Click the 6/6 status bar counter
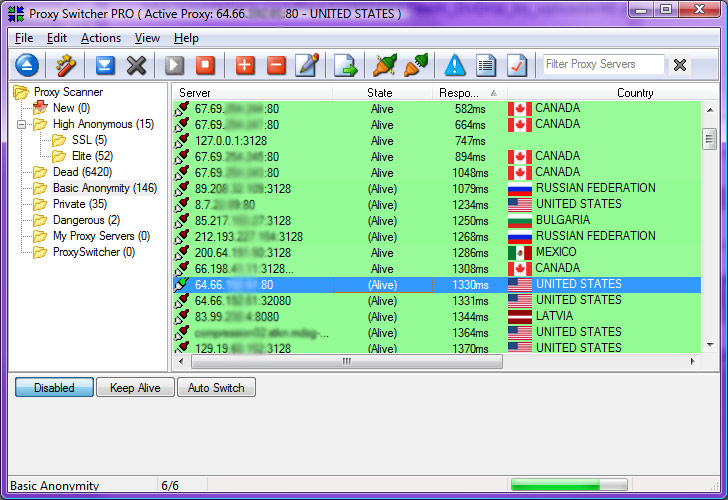Screen dimensions: 728x500 pos(170,486)
